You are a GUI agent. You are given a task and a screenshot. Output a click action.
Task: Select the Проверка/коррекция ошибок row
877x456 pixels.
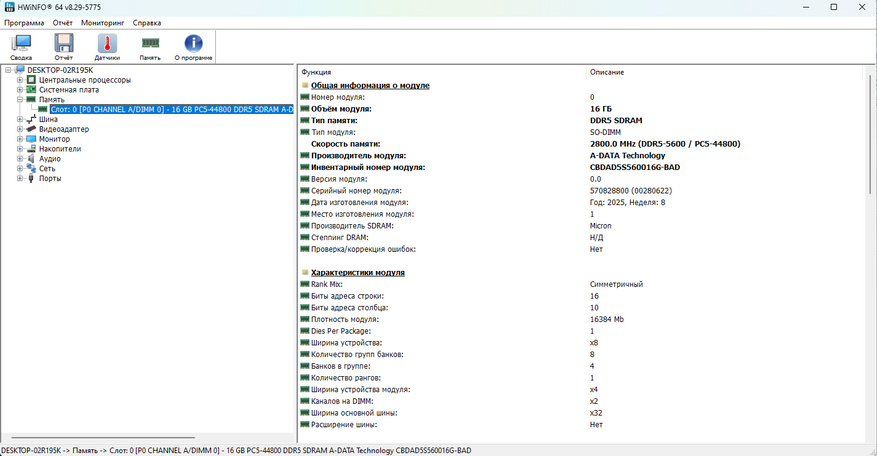coord(582,249)
